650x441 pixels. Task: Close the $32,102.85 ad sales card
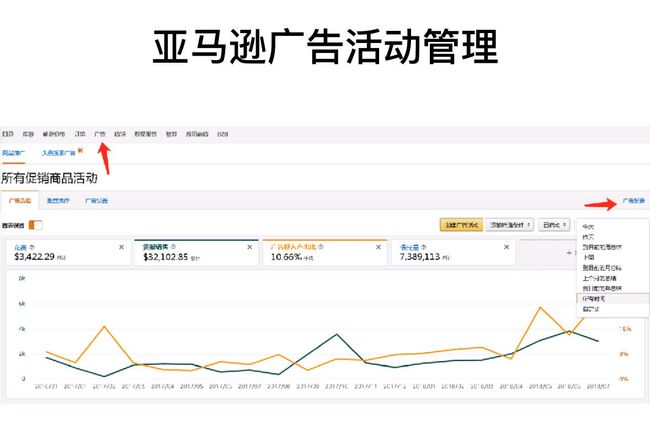pyautogui.click(x=250, y=247)
